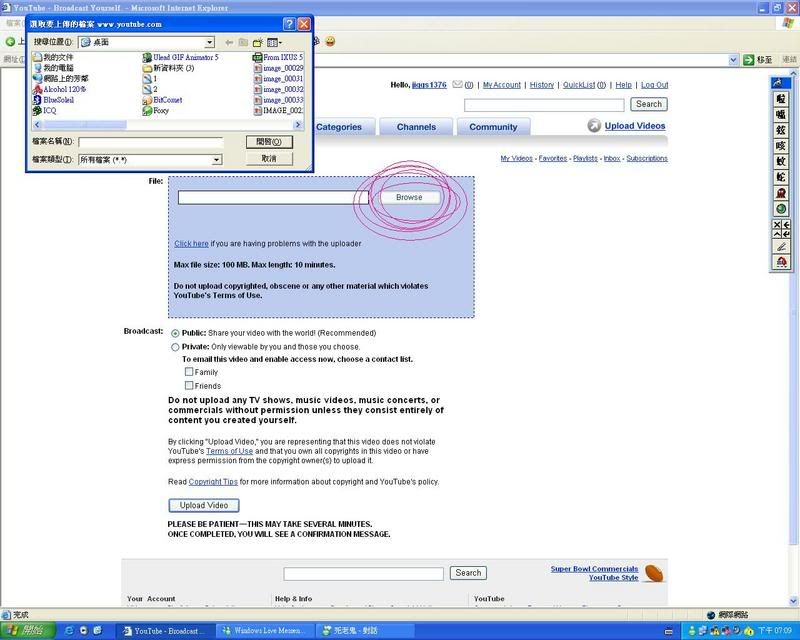Click the file list horizontal scrollbar thumb
The height and width of the screenshot is (640, 800).
(x=85, y=125)
